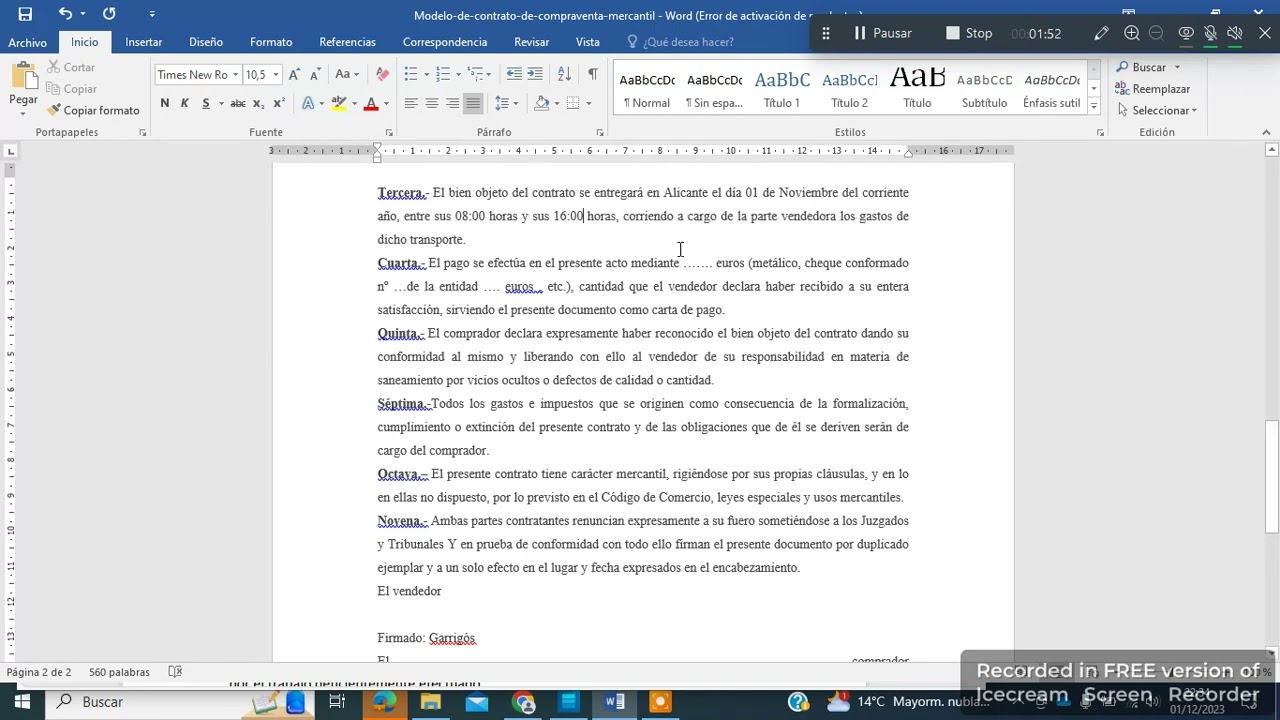
Task: Click the Pausar recording button
Action: pos(882,33)
